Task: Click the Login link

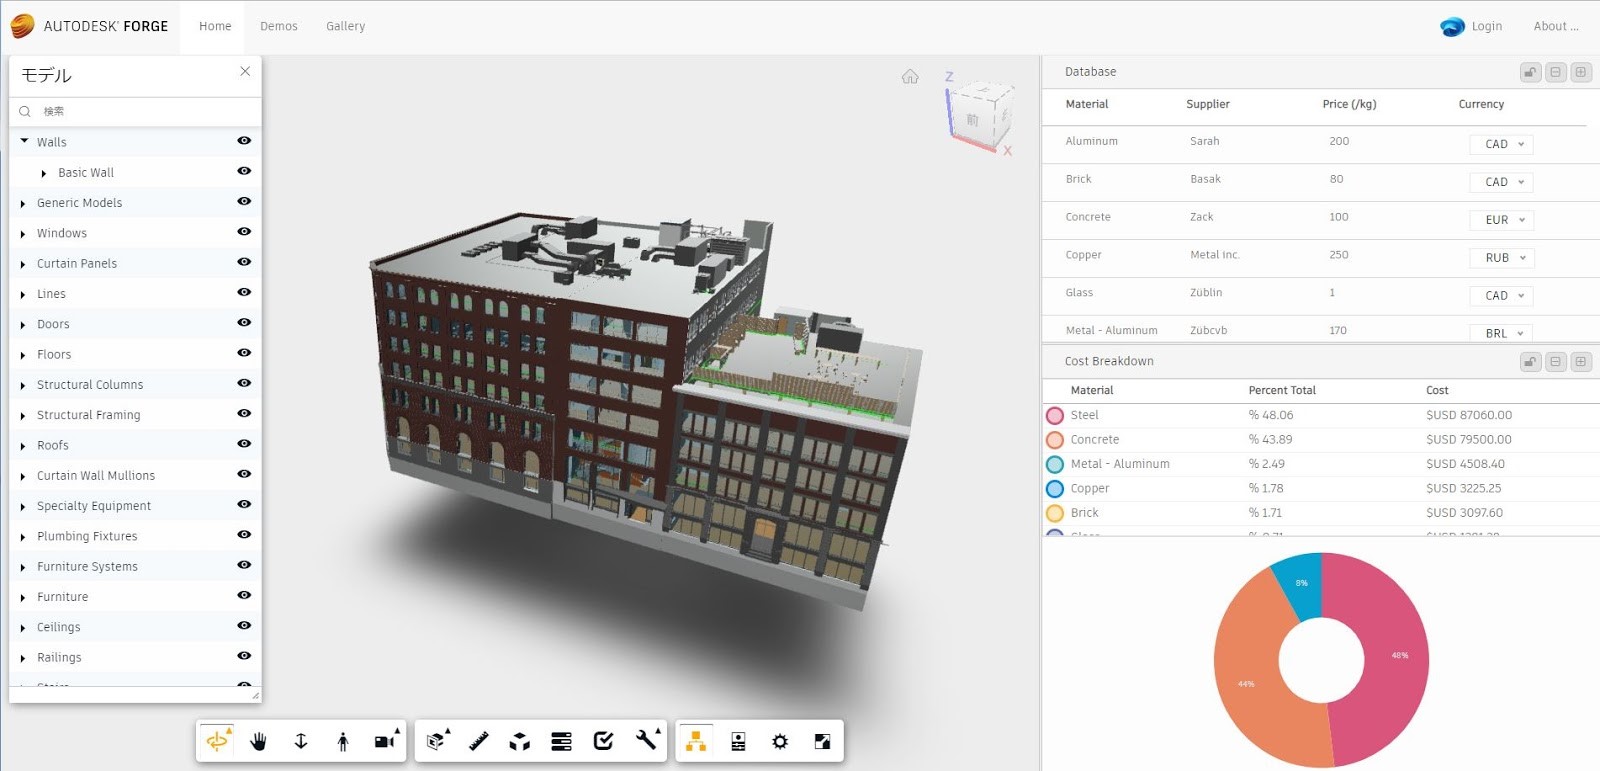Action: pyautogui.click(x=1486, y=27)
